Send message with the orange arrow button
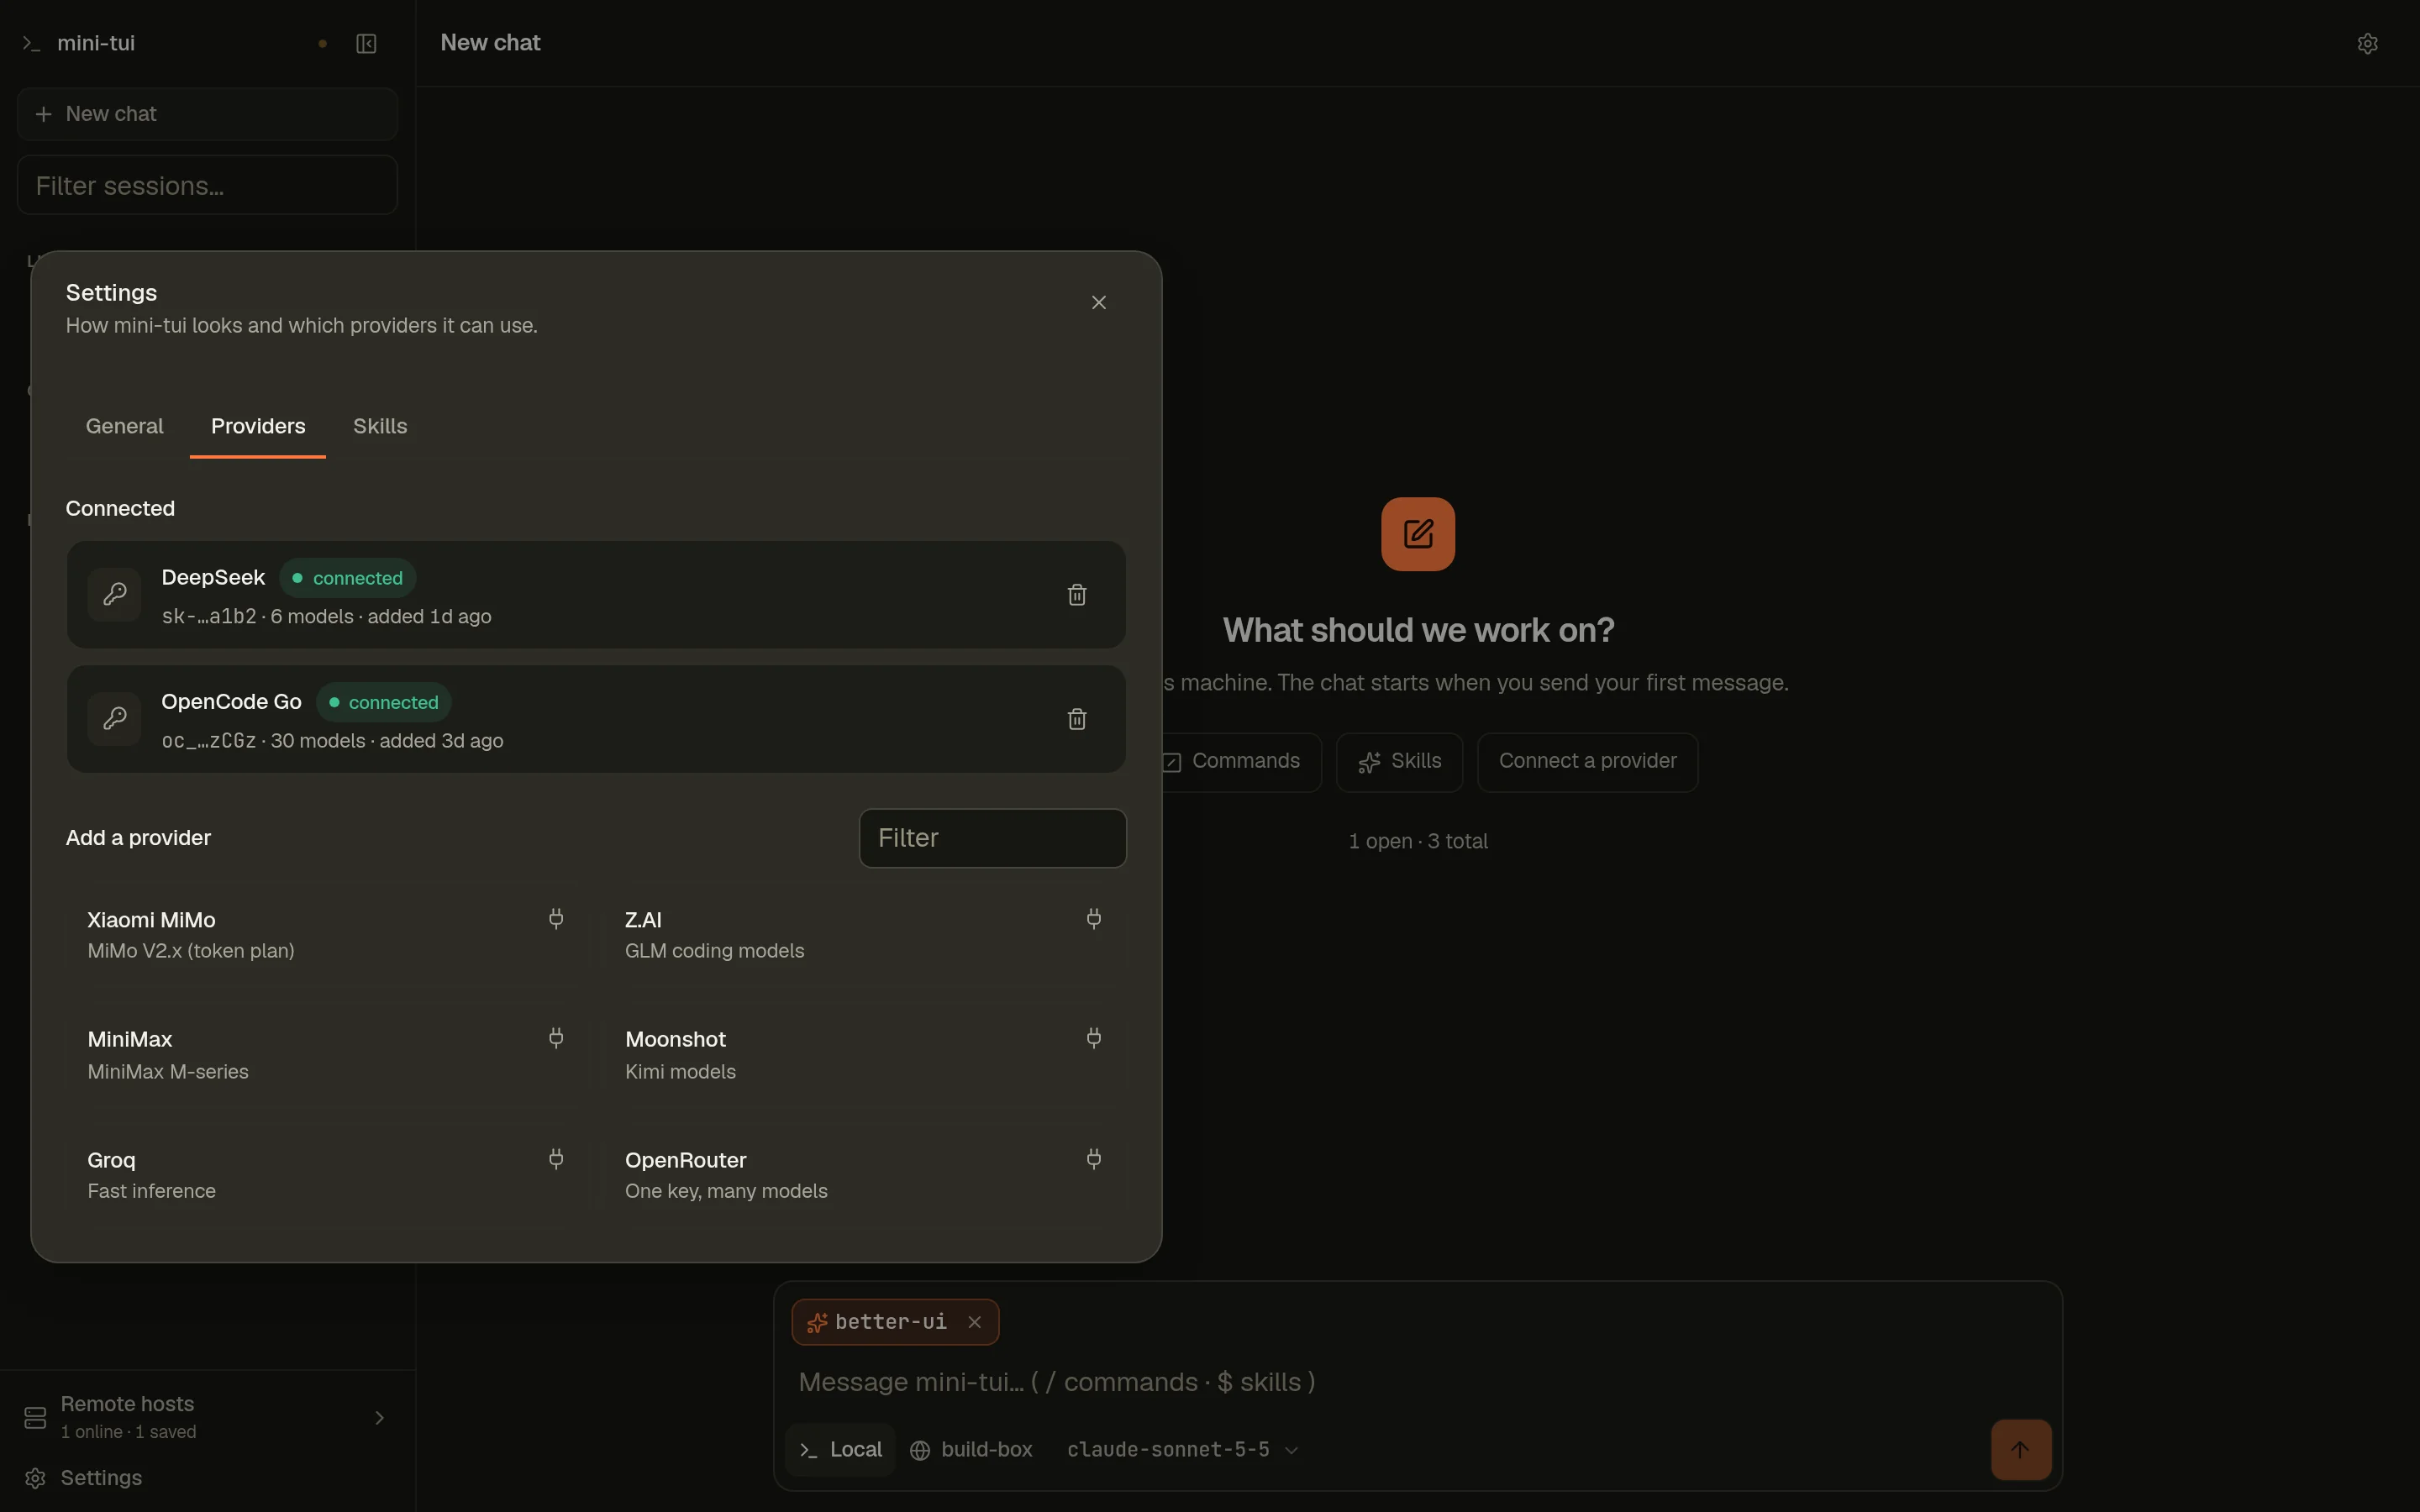 [2020, 1449]
